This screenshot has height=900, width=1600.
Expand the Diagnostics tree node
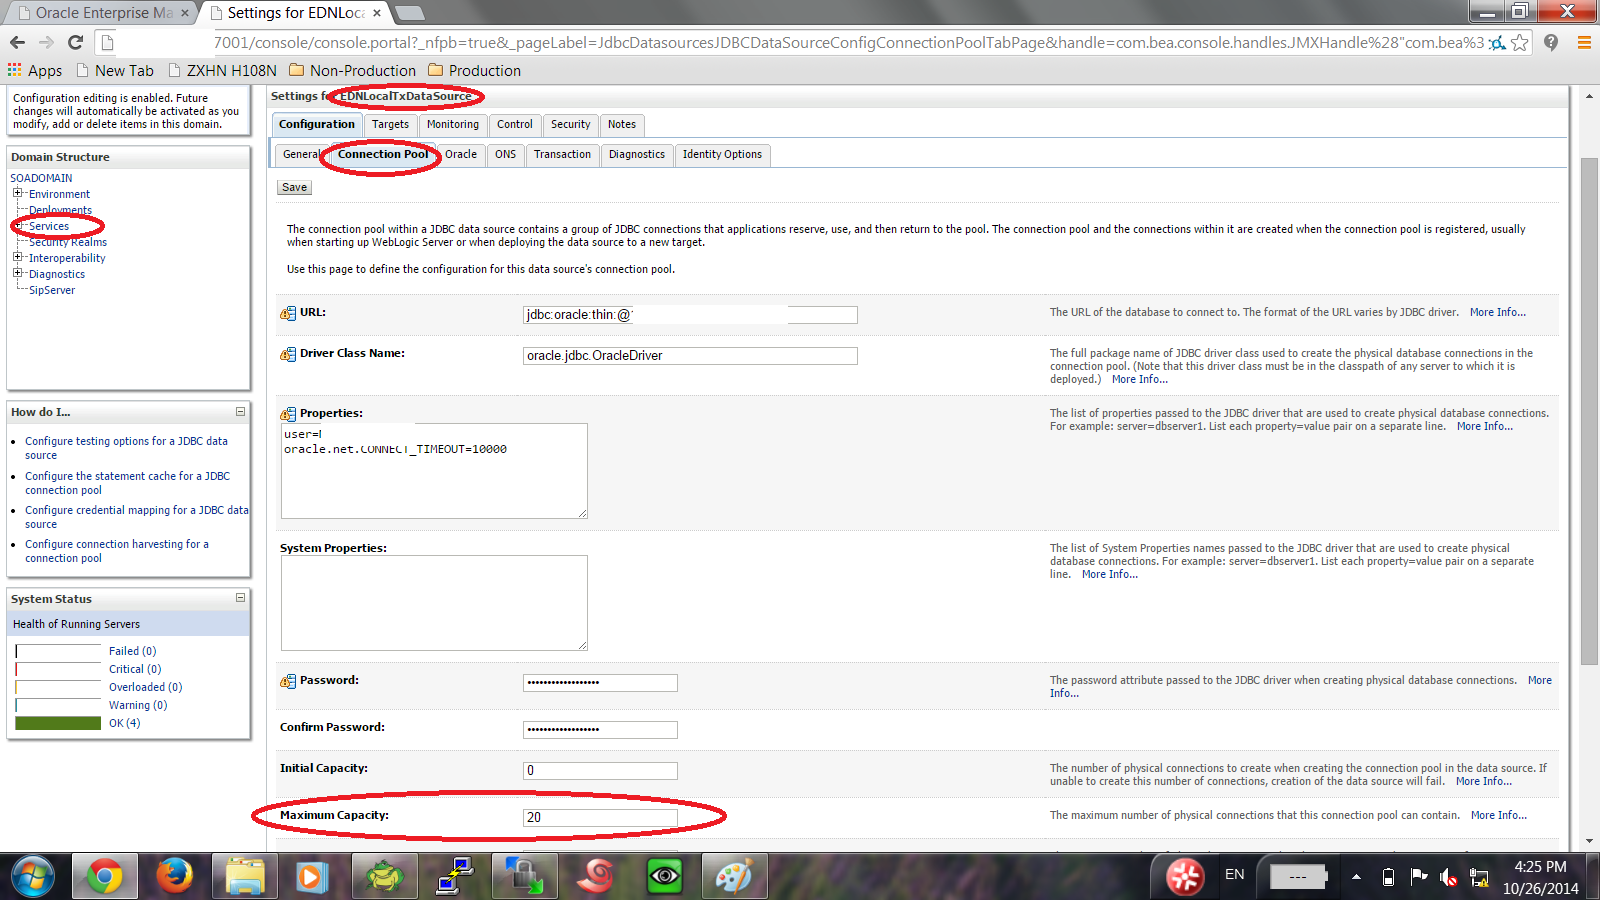17,273
